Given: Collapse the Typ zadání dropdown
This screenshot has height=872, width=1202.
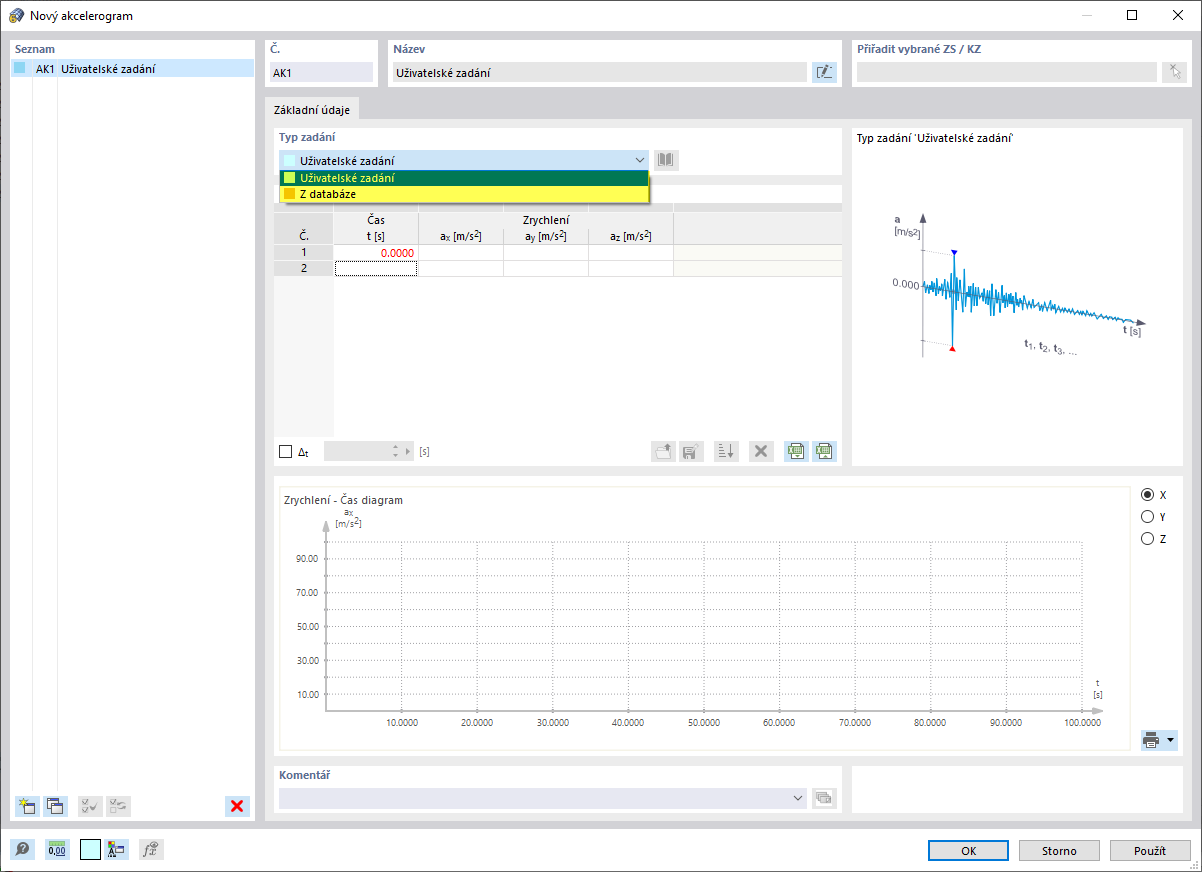Looking at the screenshot, I should [x=640, y=160].
